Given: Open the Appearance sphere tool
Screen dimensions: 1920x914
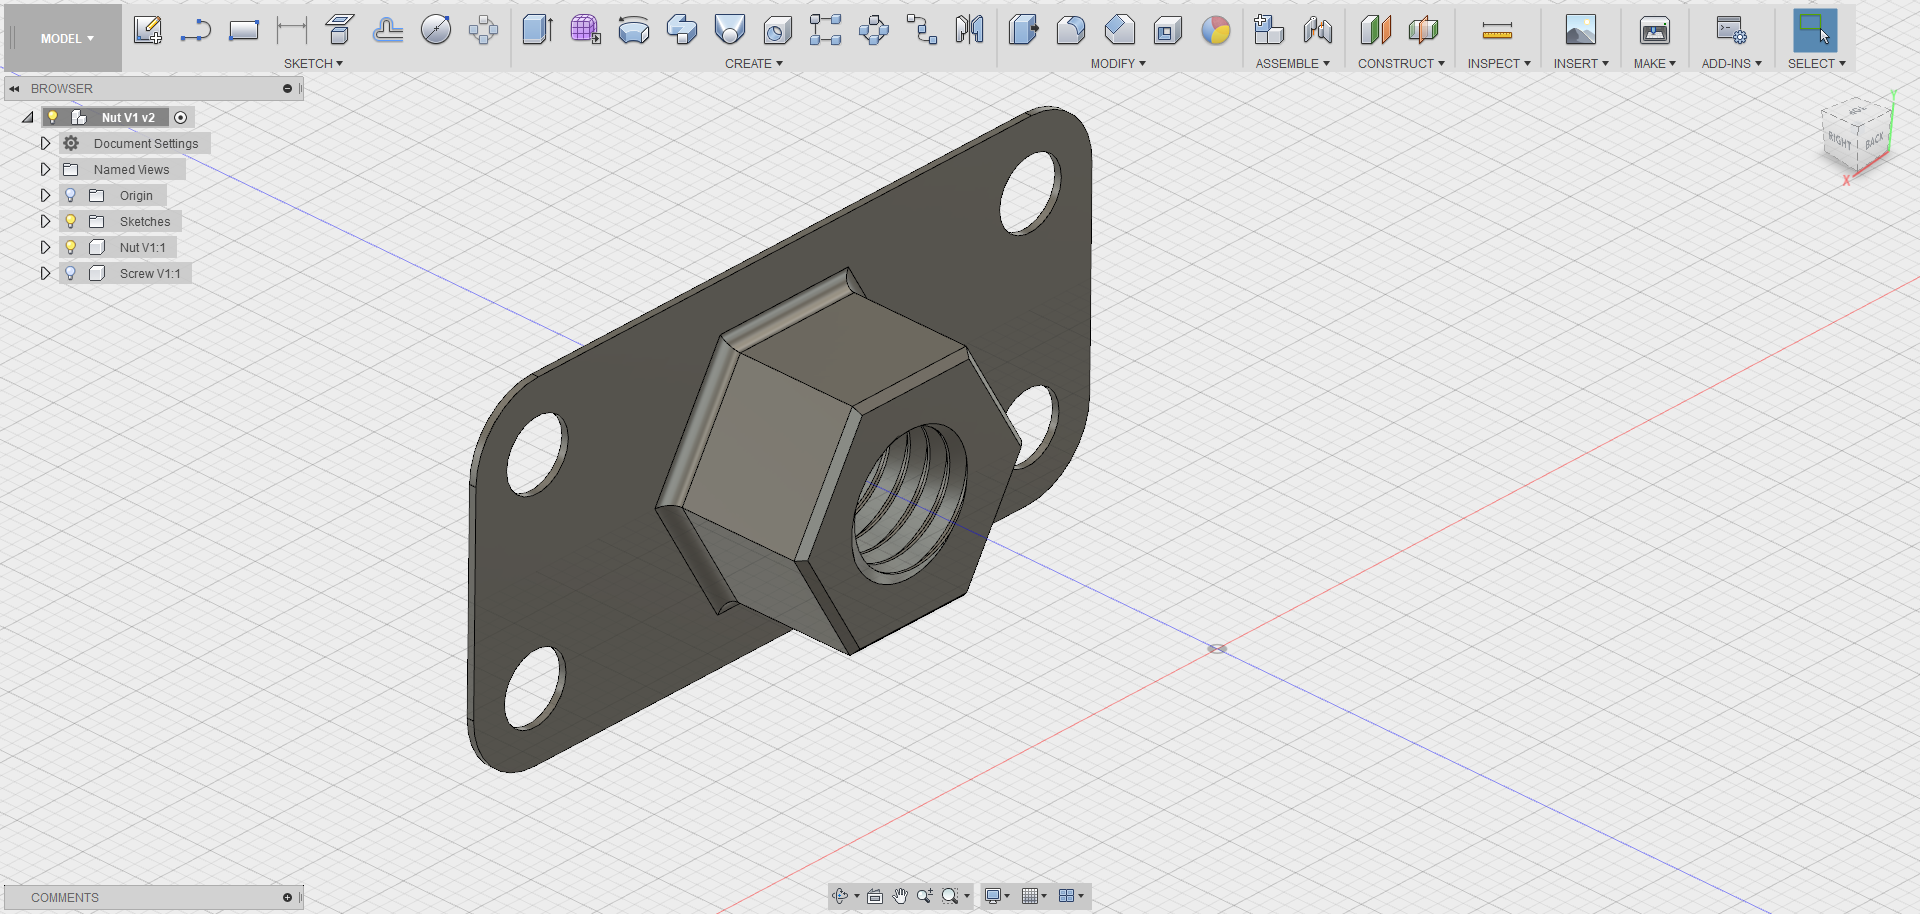Looking at the screenshot, I should tap(1216, 32).
